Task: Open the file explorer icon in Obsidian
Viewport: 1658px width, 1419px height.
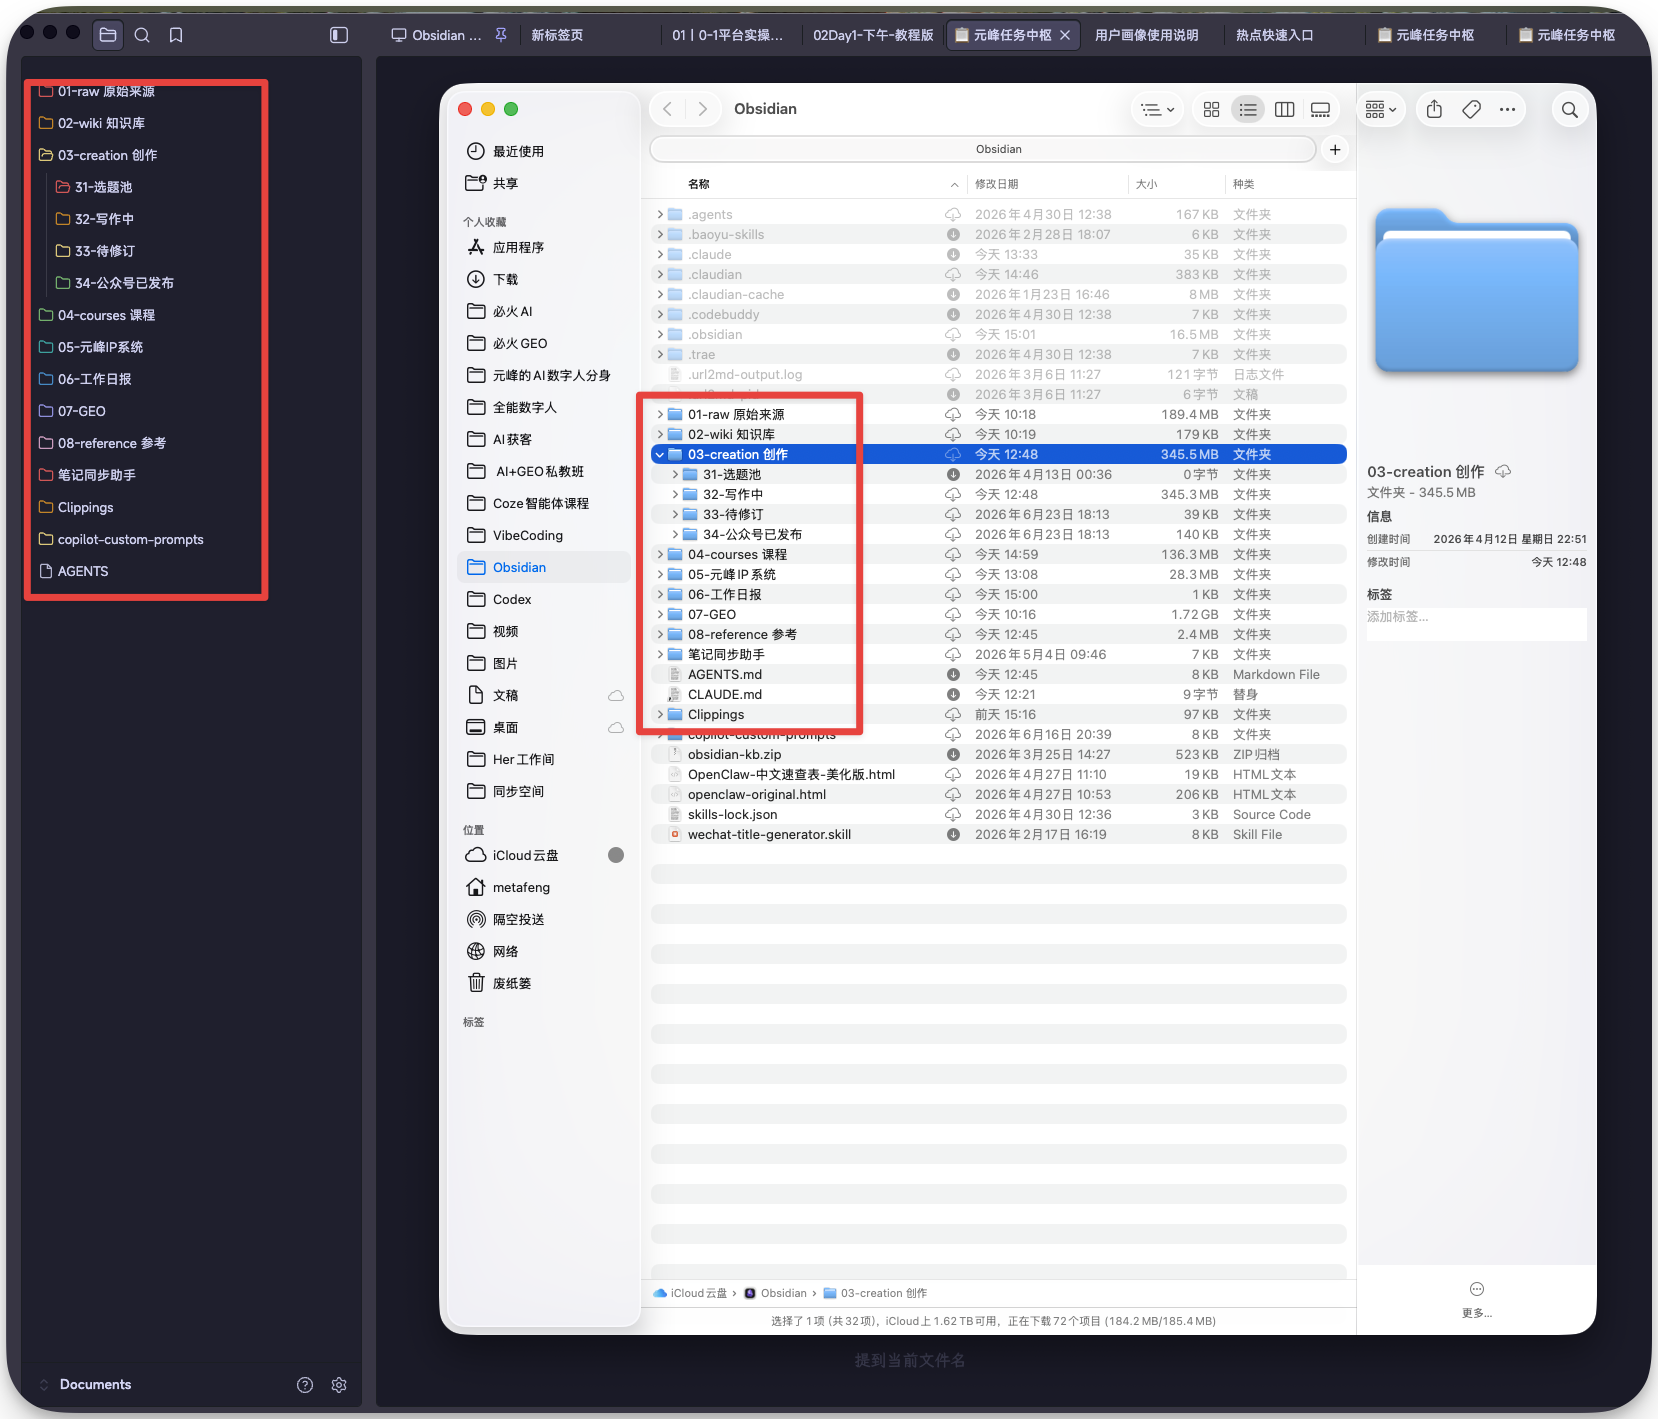Action: tap(108, 35)
